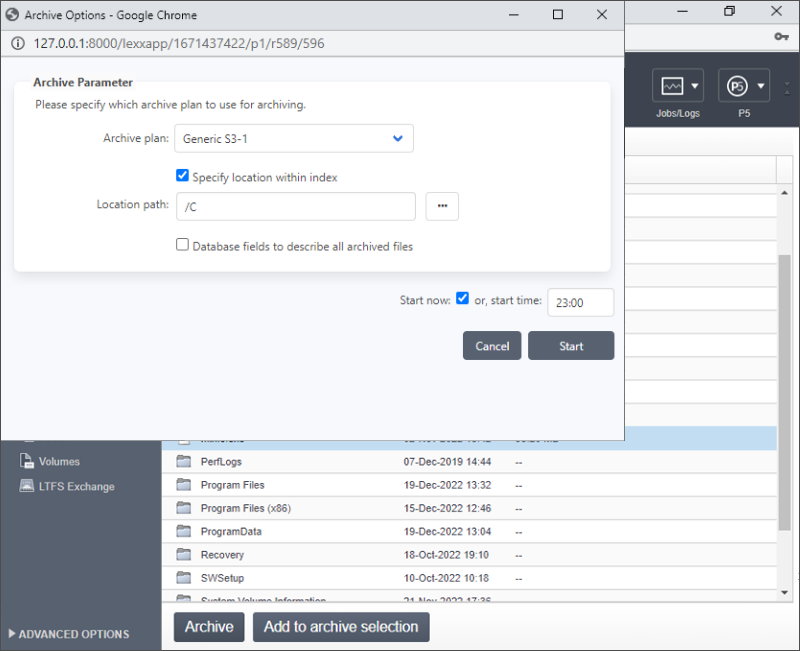The height and width of the screenshot is (651, 800).
Task: Cancel the archive options dialog
Action: pyautogui.click(x=492, y=346)
